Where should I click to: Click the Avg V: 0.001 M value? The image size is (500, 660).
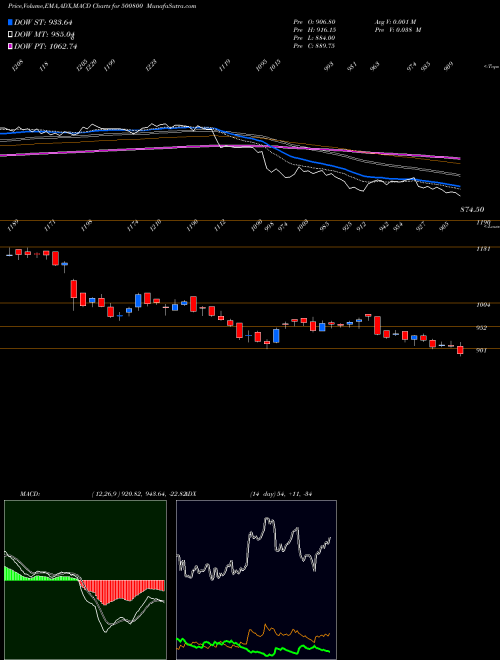[x=395, y=22]
